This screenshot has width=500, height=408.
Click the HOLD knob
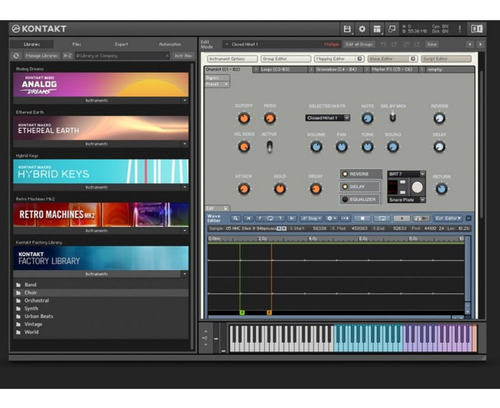coord(280,189)
